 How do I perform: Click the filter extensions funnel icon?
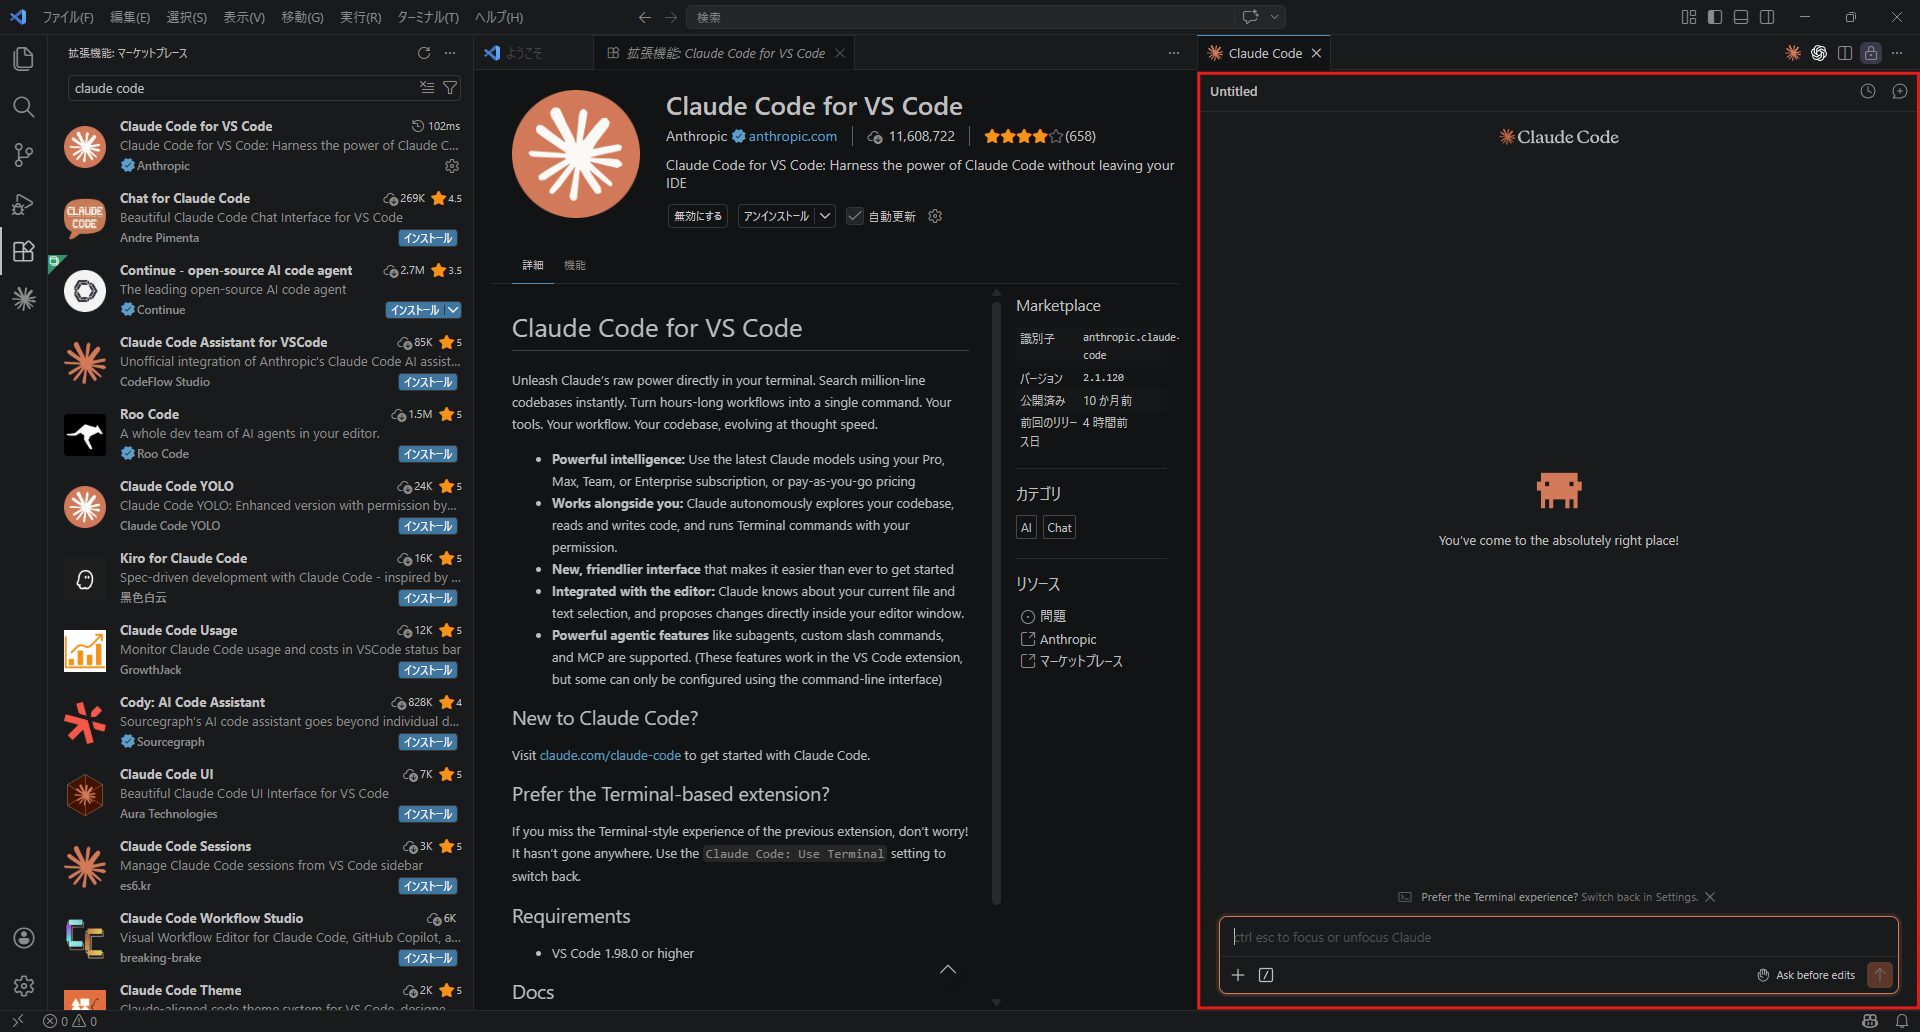coord(451,88)
